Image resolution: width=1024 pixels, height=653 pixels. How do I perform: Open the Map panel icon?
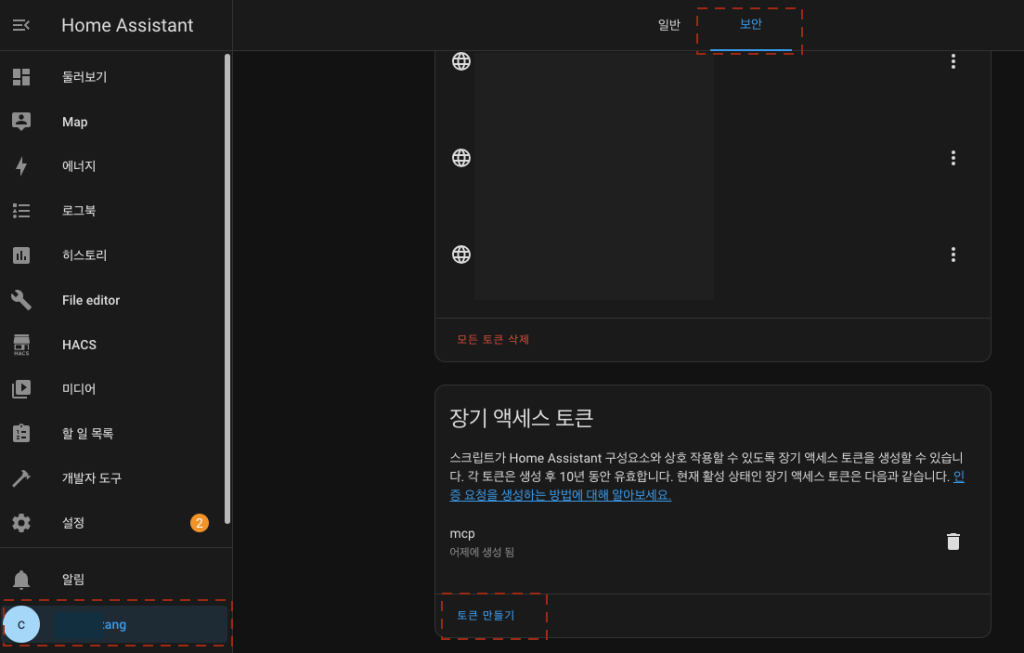pyautogui.click(x=21, y=121)
